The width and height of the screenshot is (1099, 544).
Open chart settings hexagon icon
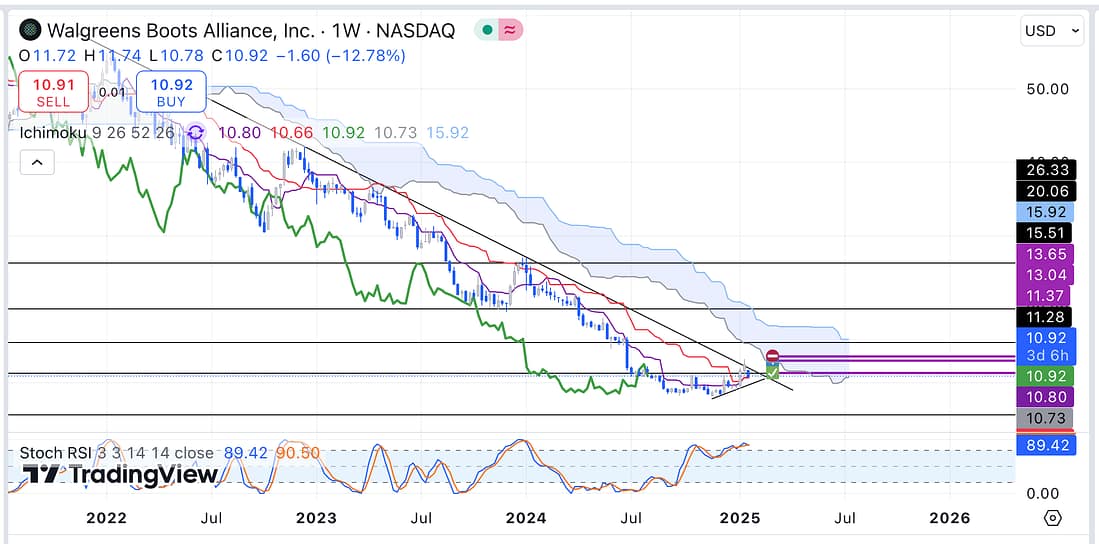pyautogui.click(x=1052, y=518)
